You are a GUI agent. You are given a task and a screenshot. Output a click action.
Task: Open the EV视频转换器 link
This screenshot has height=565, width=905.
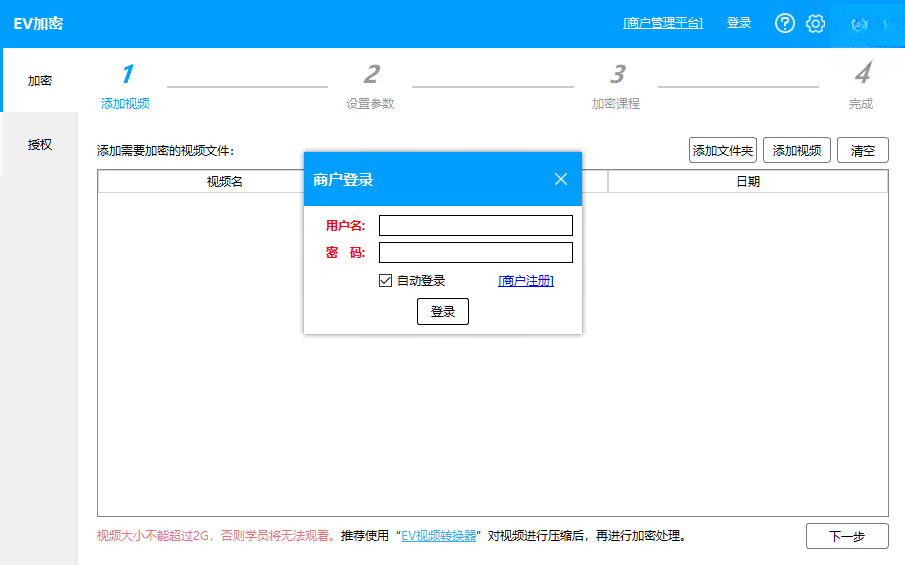[439, 536]
